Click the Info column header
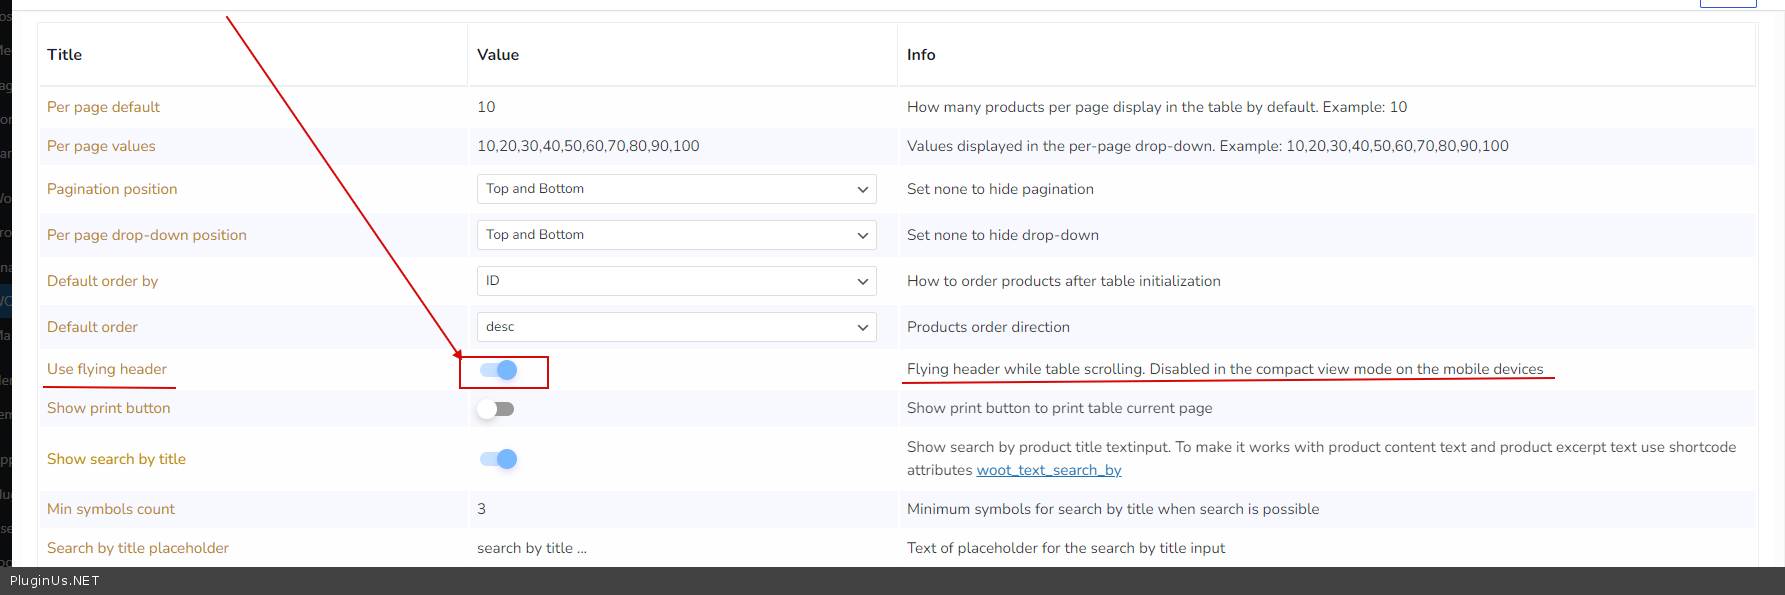This screenshot has height=595, width=1785. (921, 55)
